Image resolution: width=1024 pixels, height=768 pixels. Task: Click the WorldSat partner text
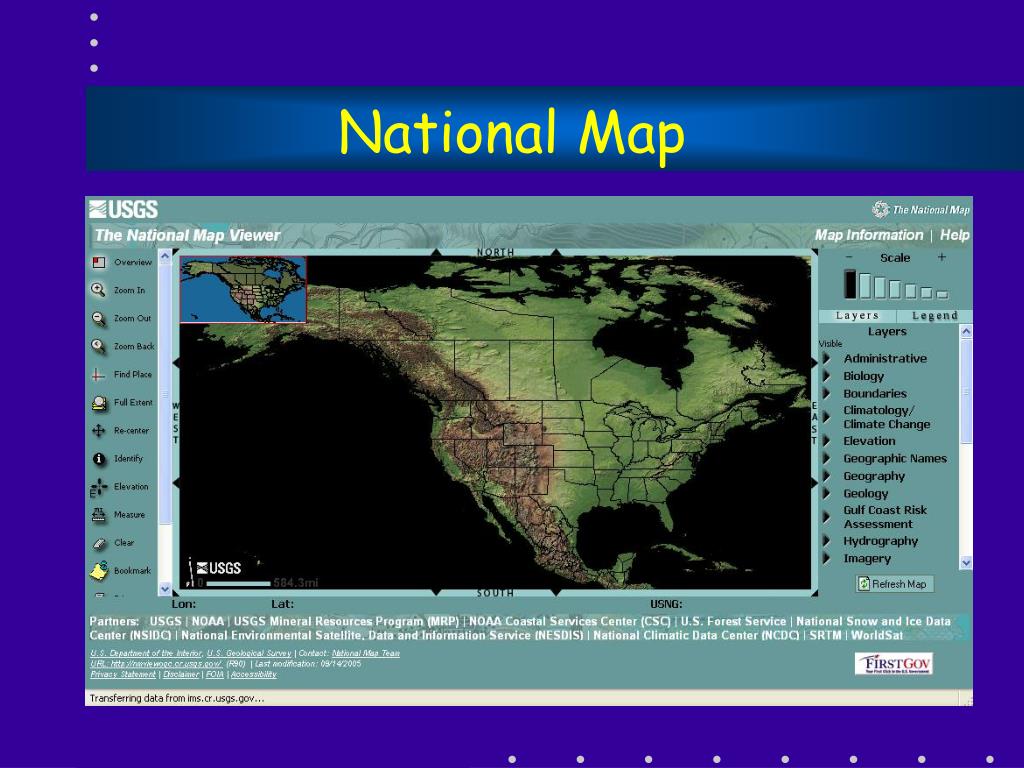point(877,635)
